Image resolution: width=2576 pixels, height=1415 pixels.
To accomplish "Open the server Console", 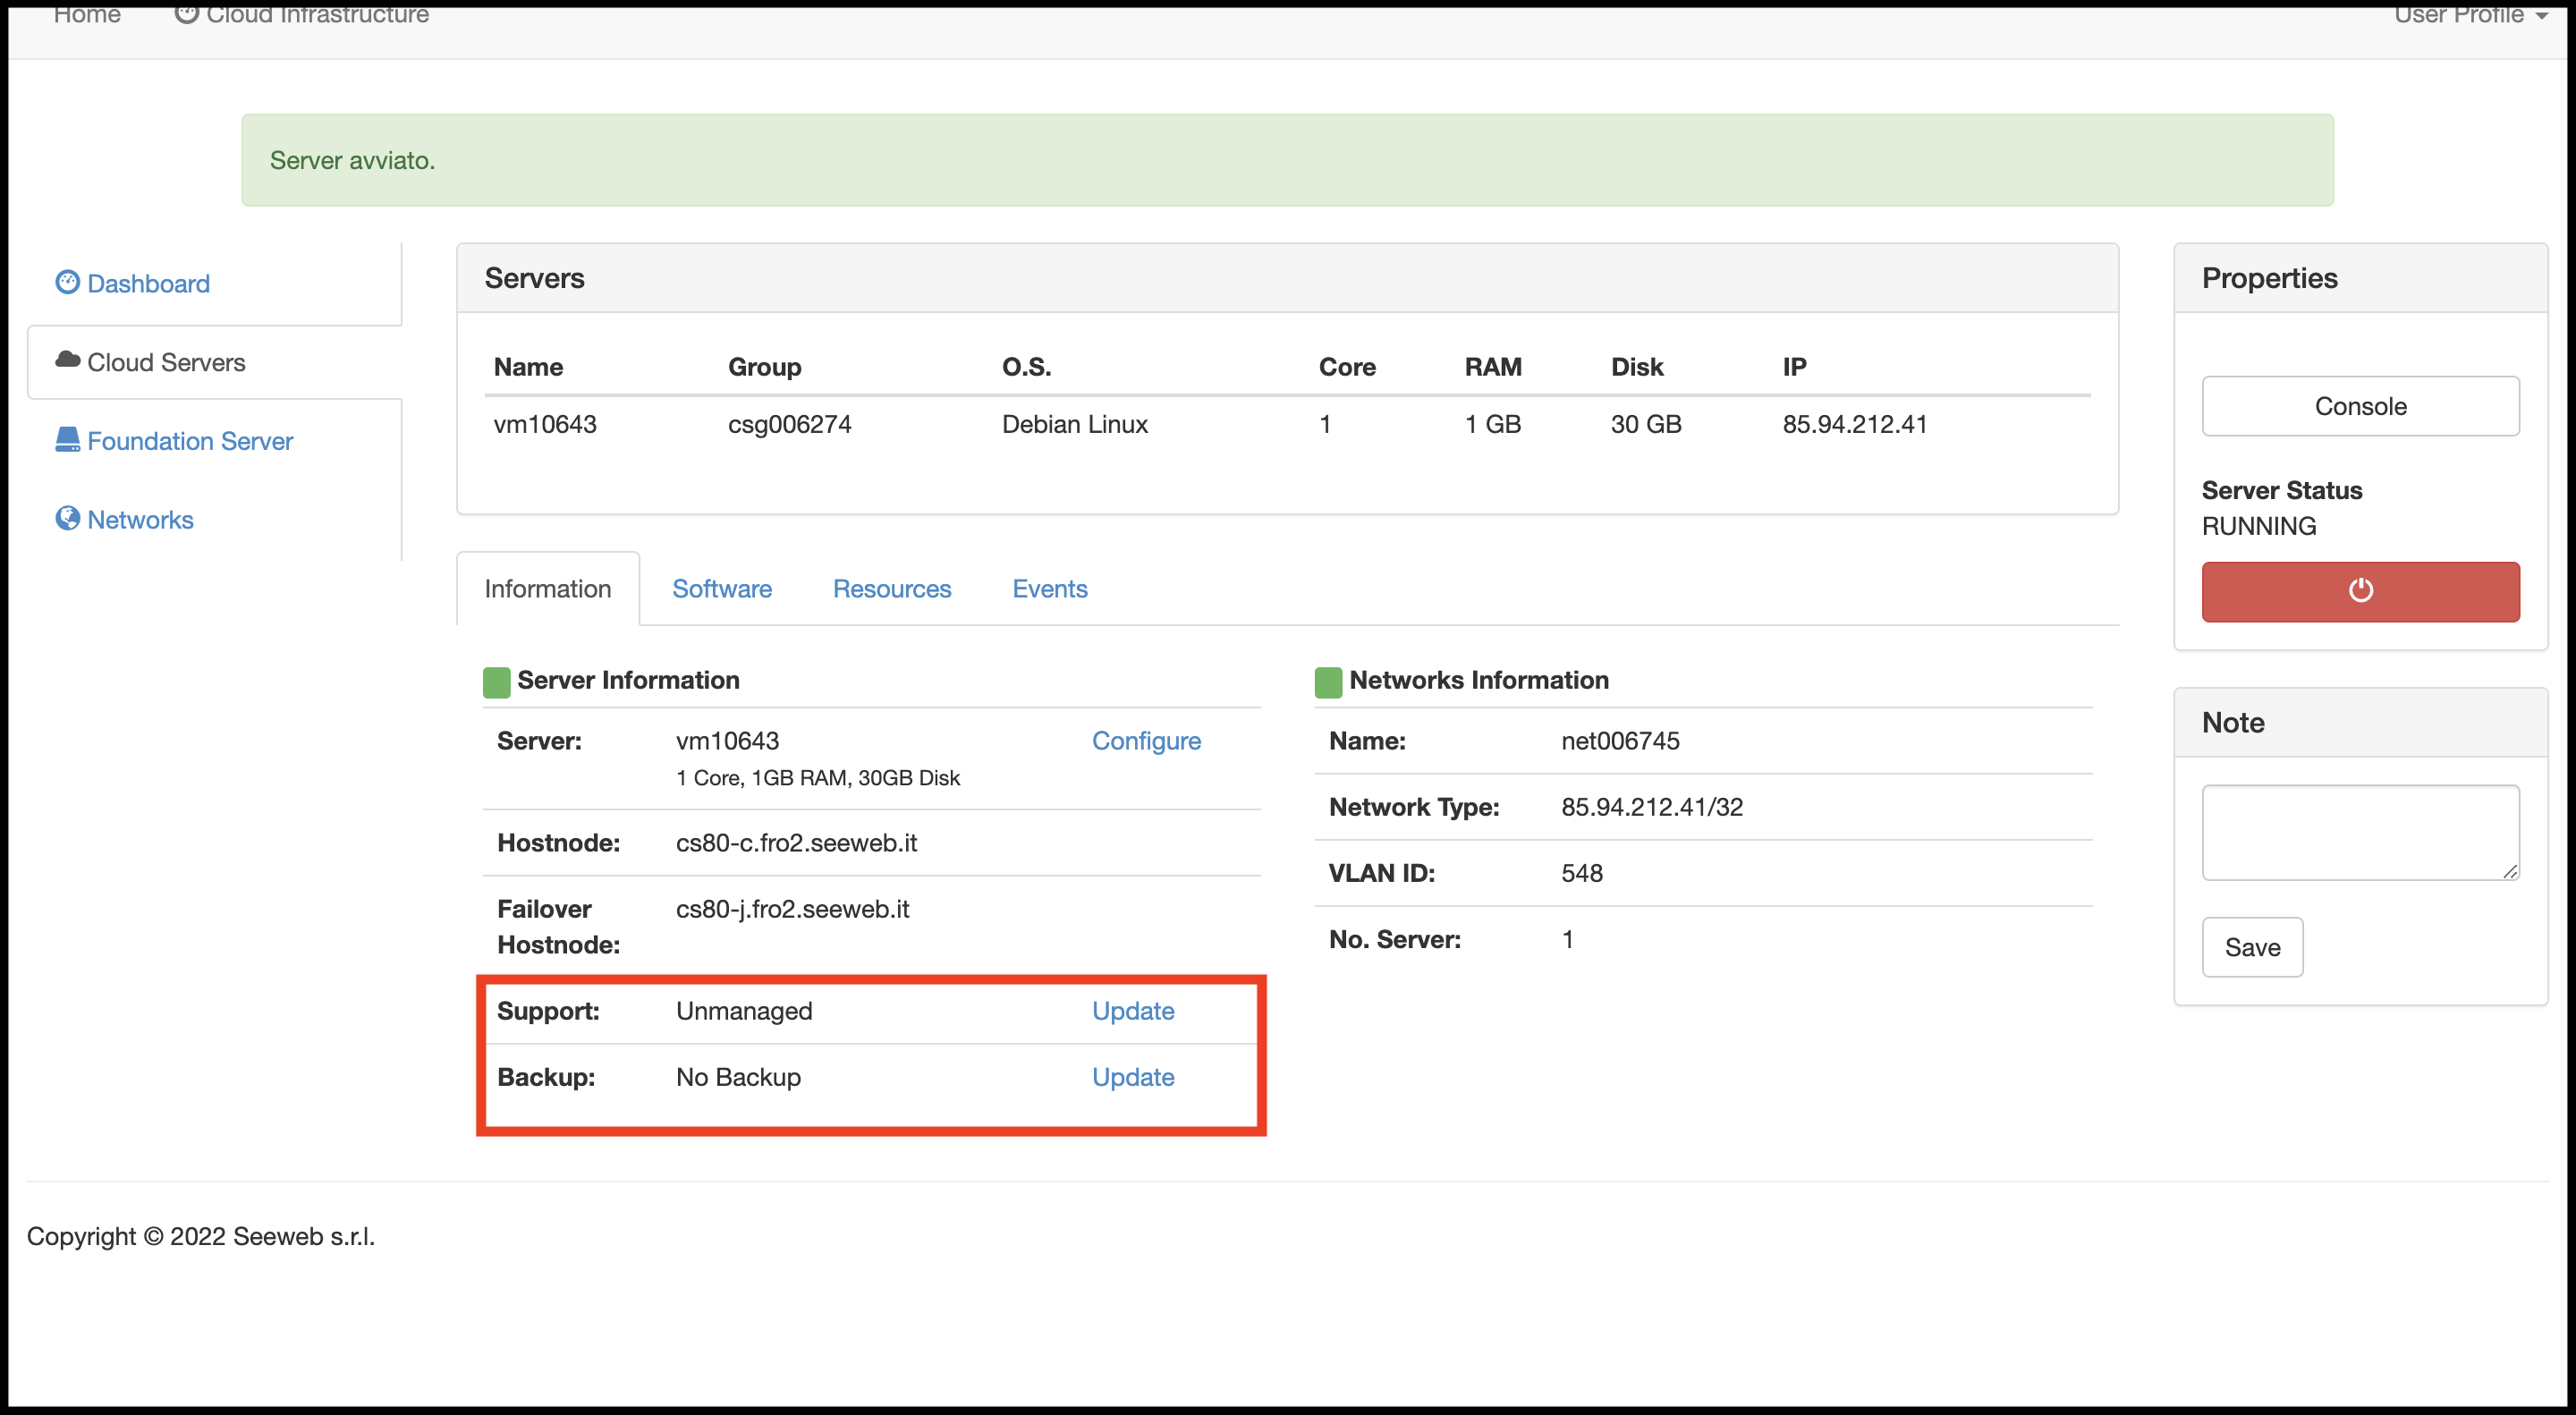I will (x=2360, y=406).
